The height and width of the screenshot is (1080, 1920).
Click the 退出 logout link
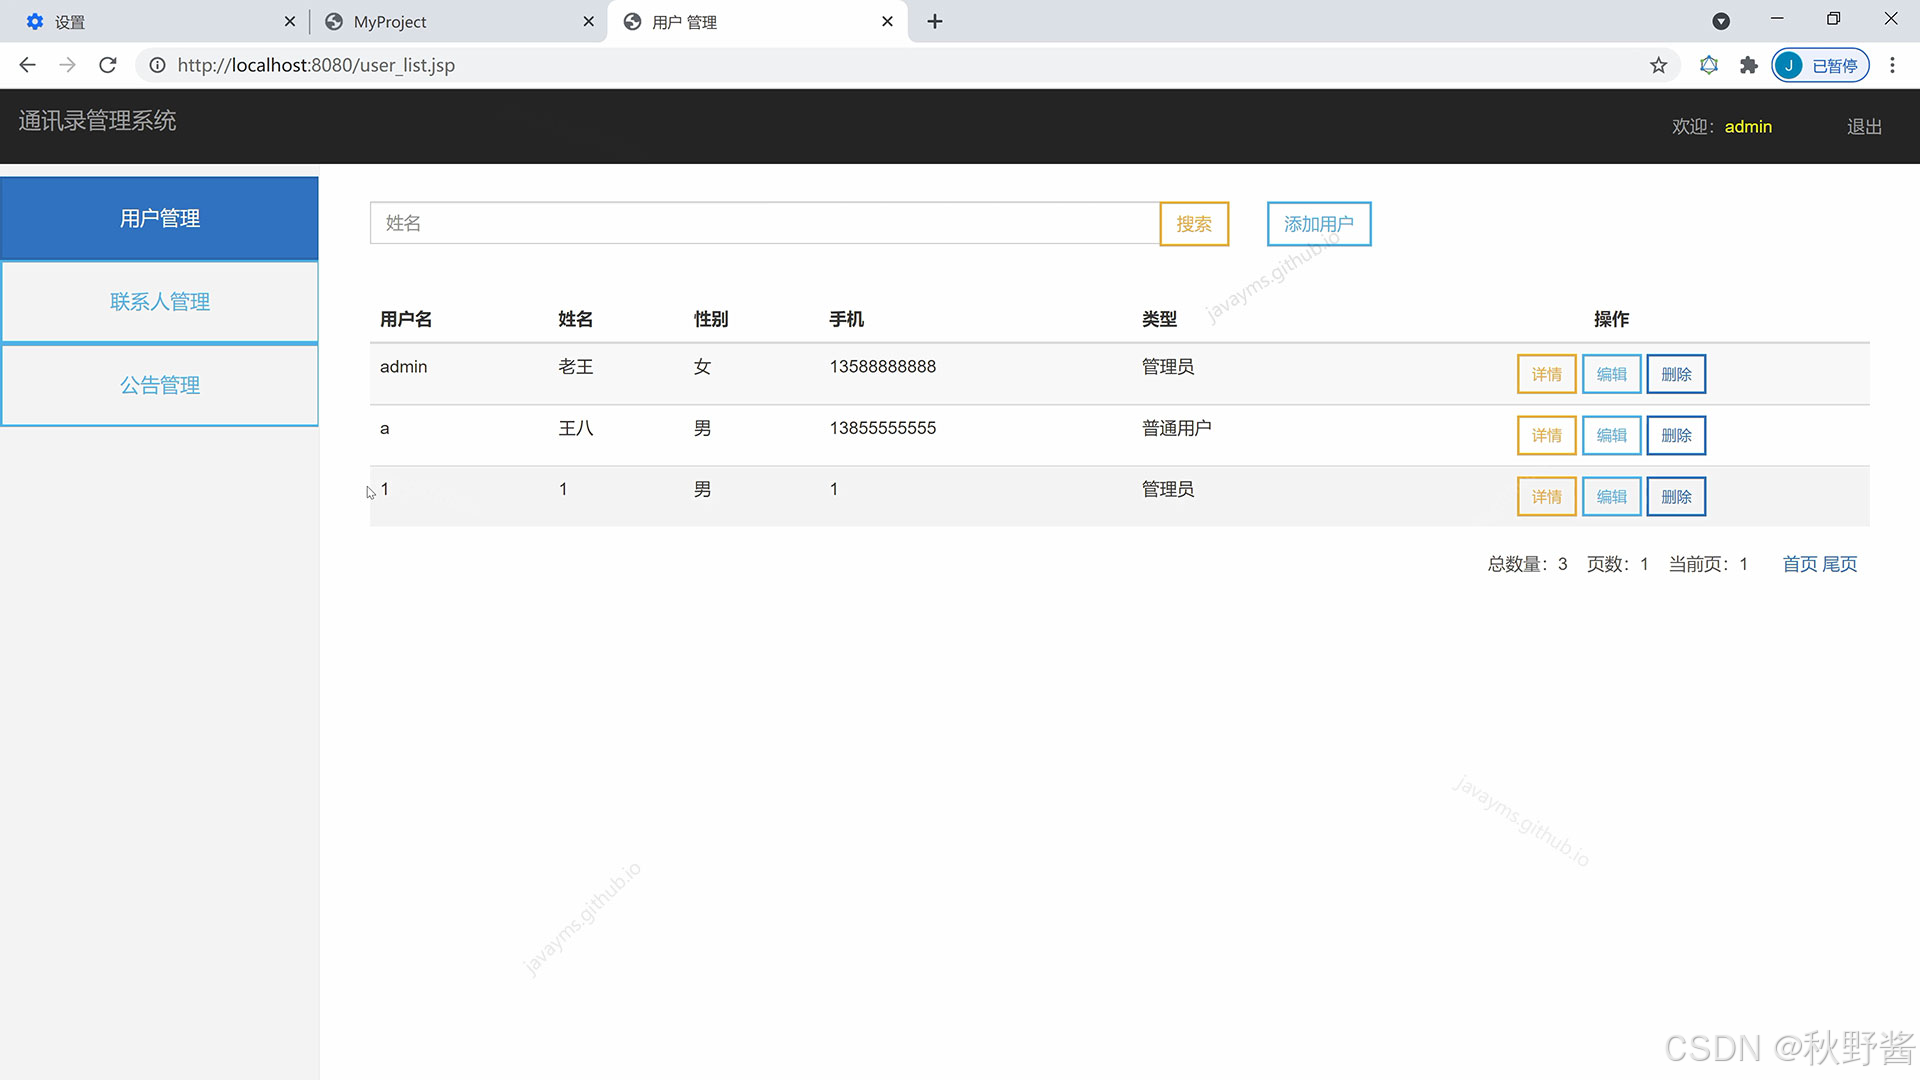coord(1864,127)
